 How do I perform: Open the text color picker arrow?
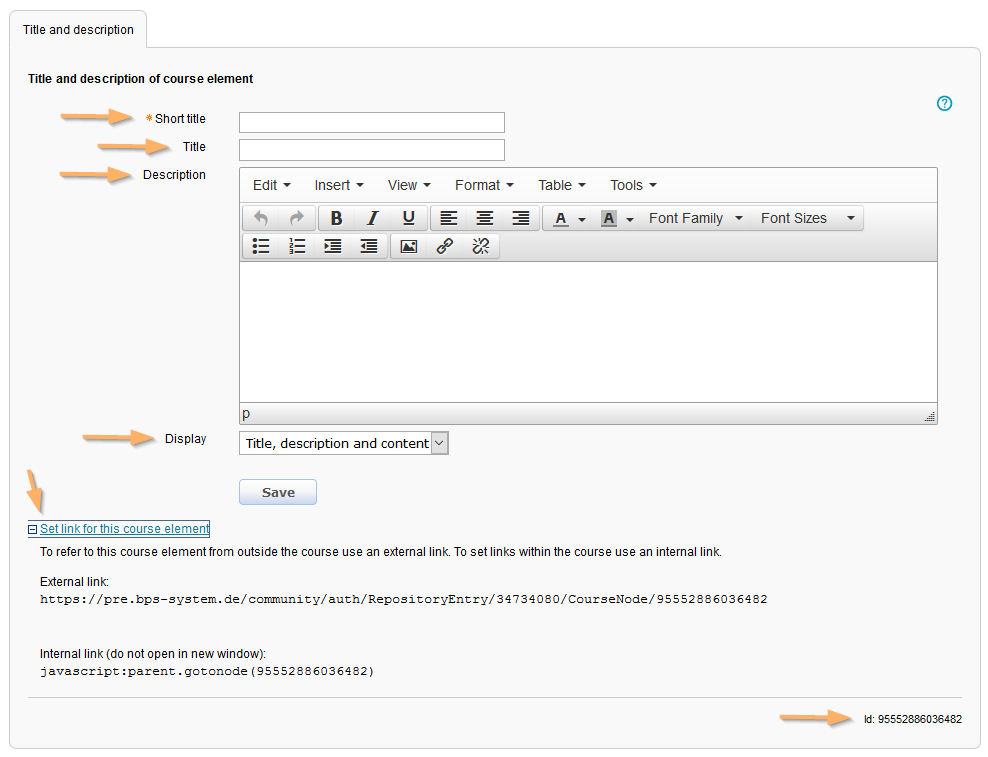[x=582, y=219]
